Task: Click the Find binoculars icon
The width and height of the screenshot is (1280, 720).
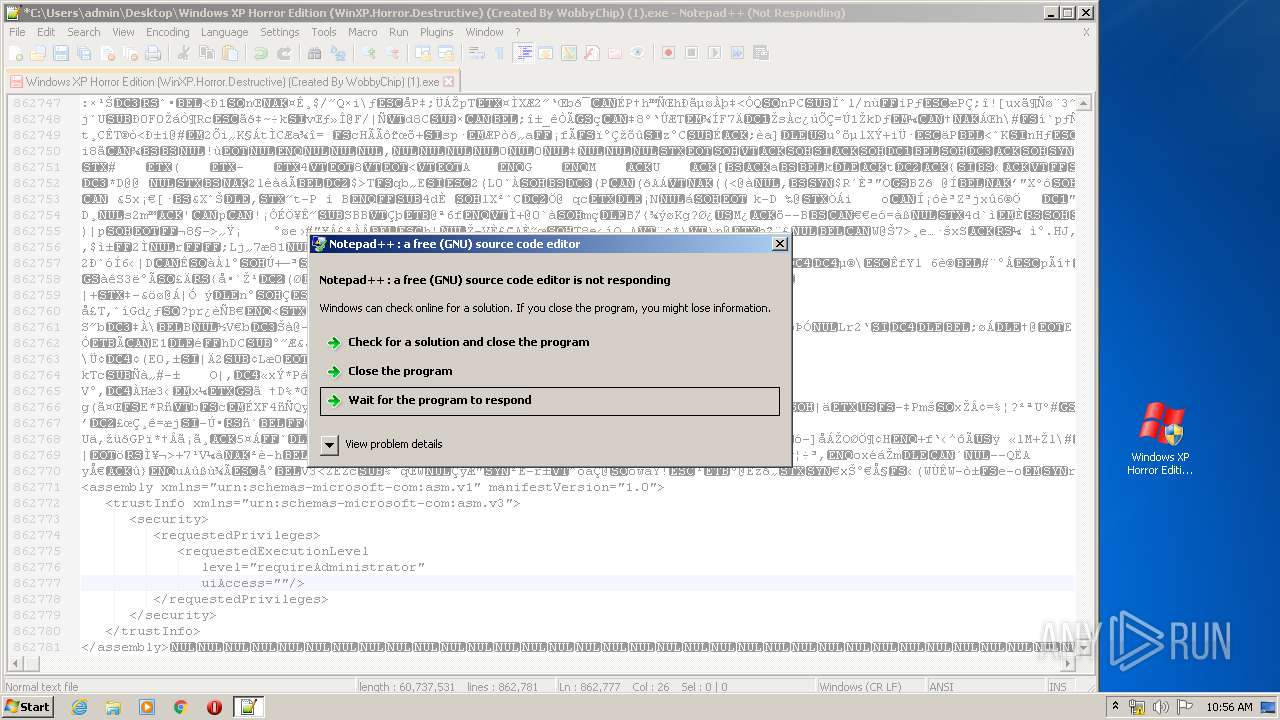Action: (x=313, y=53)
